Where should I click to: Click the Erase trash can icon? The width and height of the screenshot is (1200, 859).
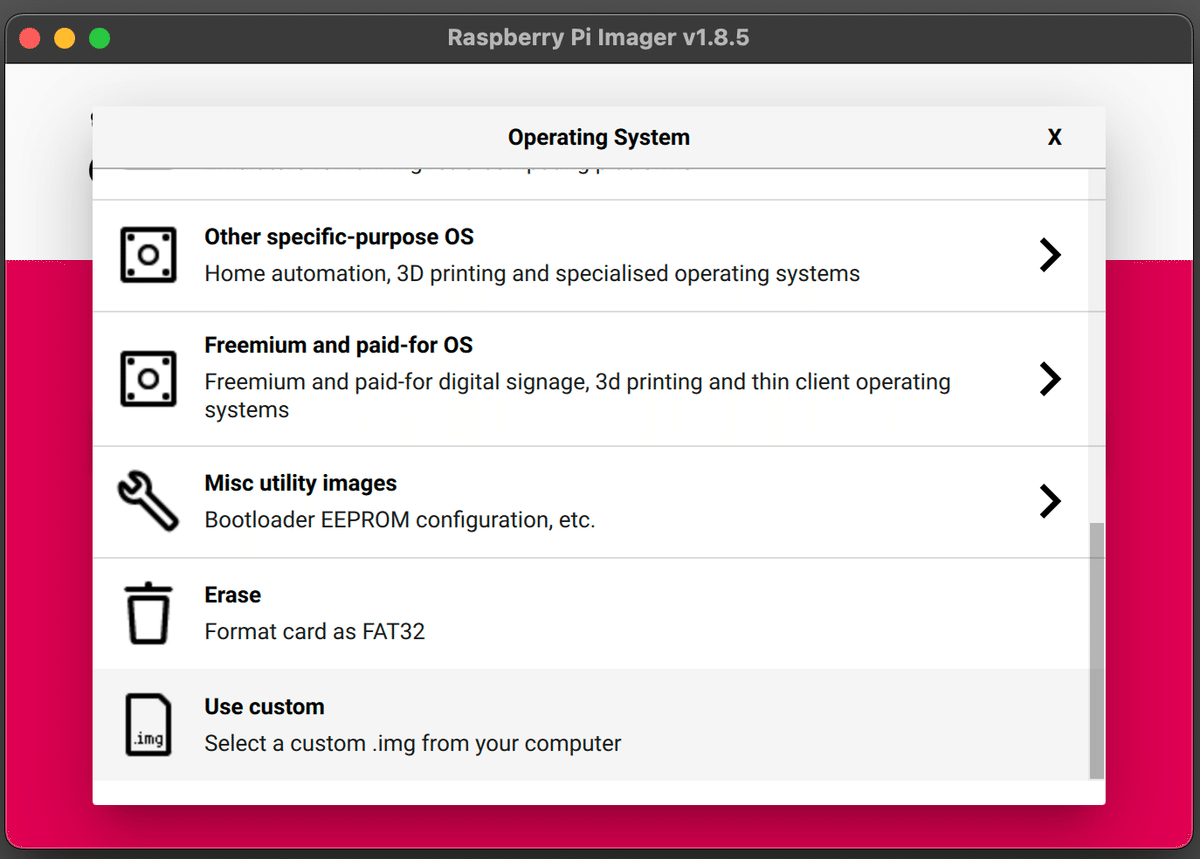tap(148, 613)
